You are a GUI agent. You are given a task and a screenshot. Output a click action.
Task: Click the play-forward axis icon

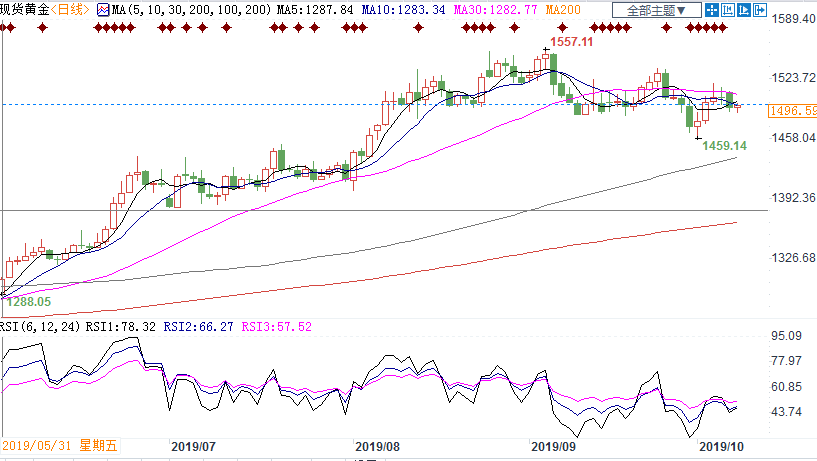coord(744,10)
